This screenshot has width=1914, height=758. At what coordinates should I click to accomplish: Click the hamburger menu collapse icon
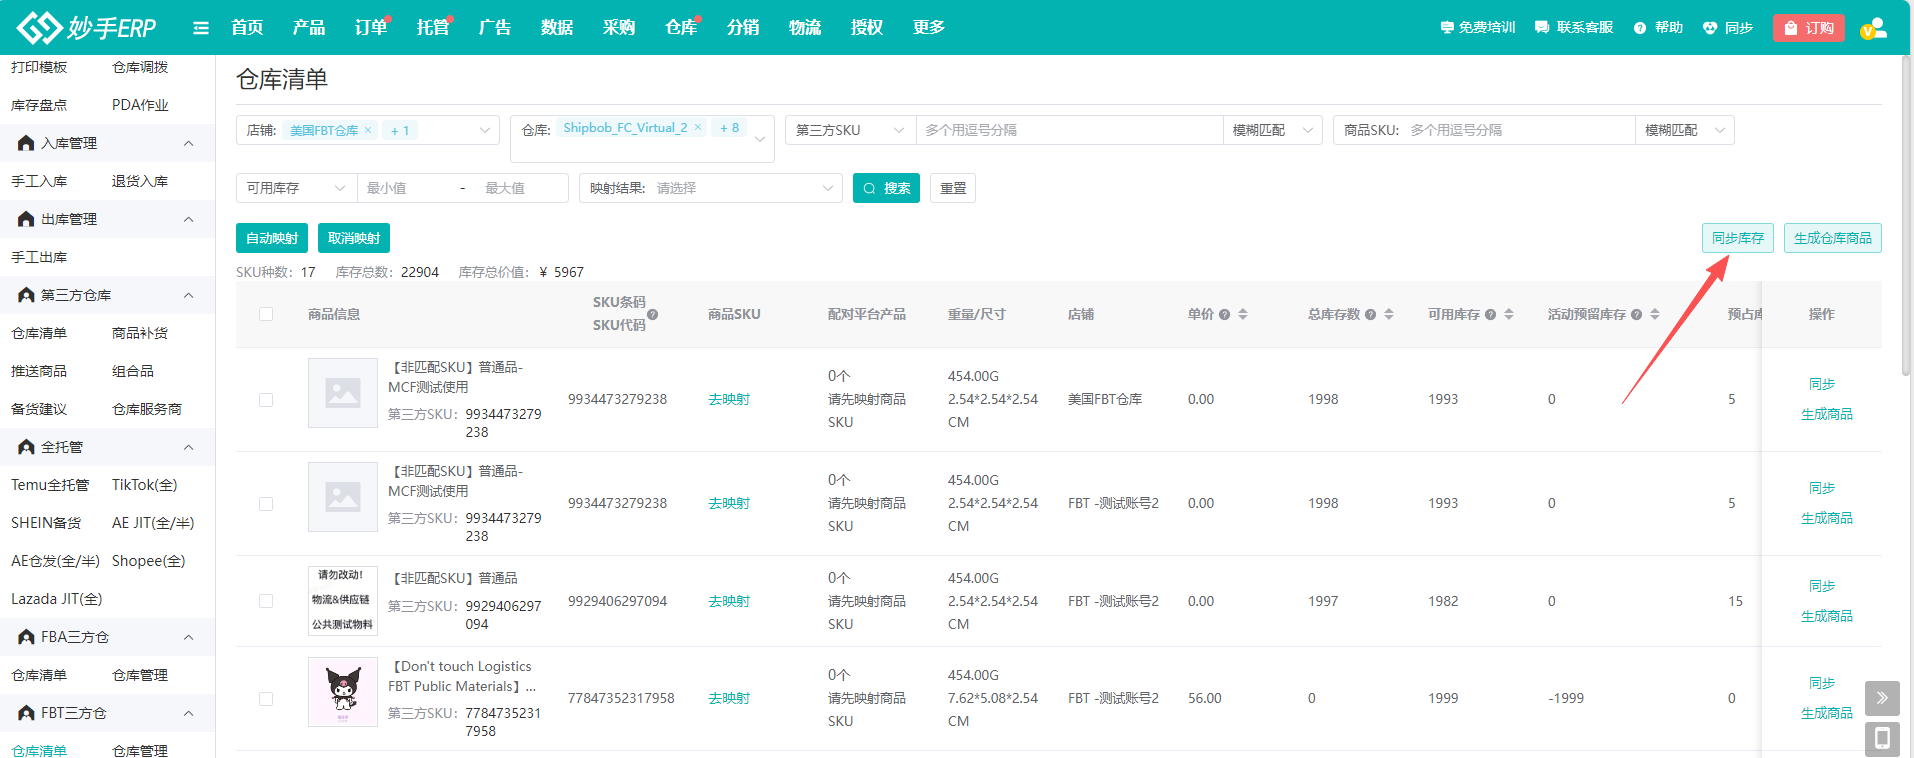[201, 28]
